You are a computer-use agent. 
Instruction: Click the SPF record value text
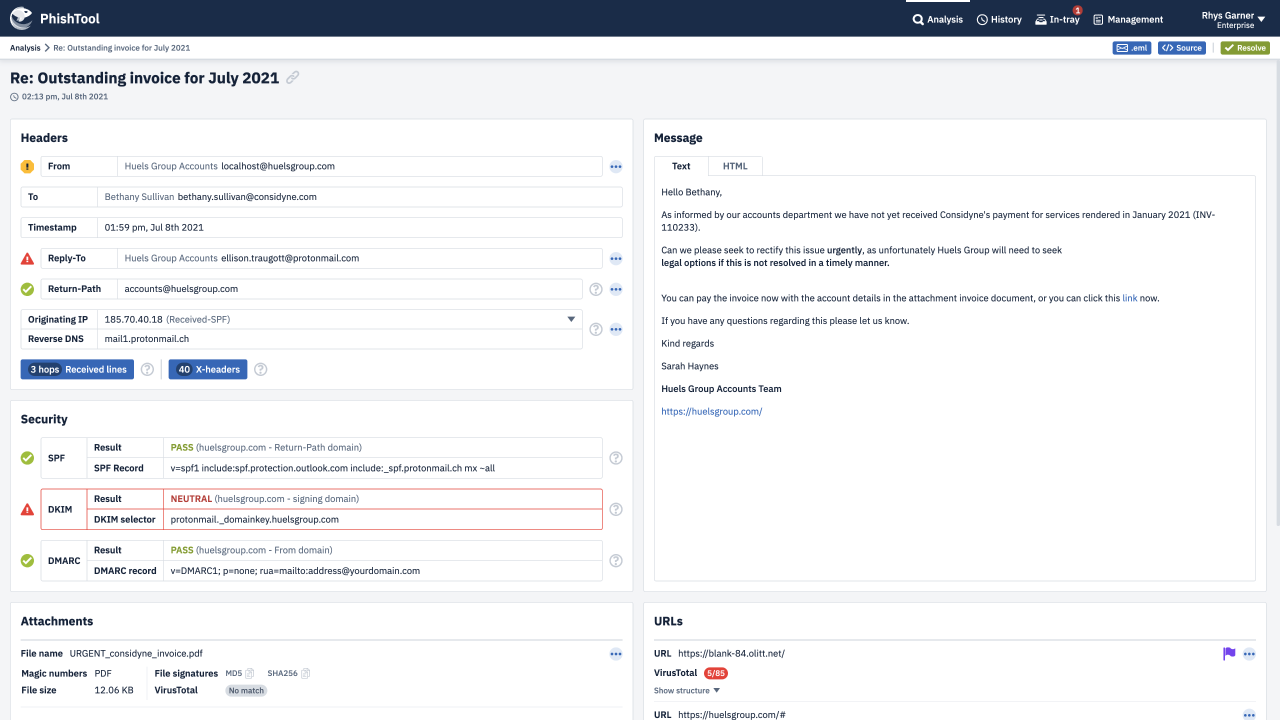click(x=332, y=468)
